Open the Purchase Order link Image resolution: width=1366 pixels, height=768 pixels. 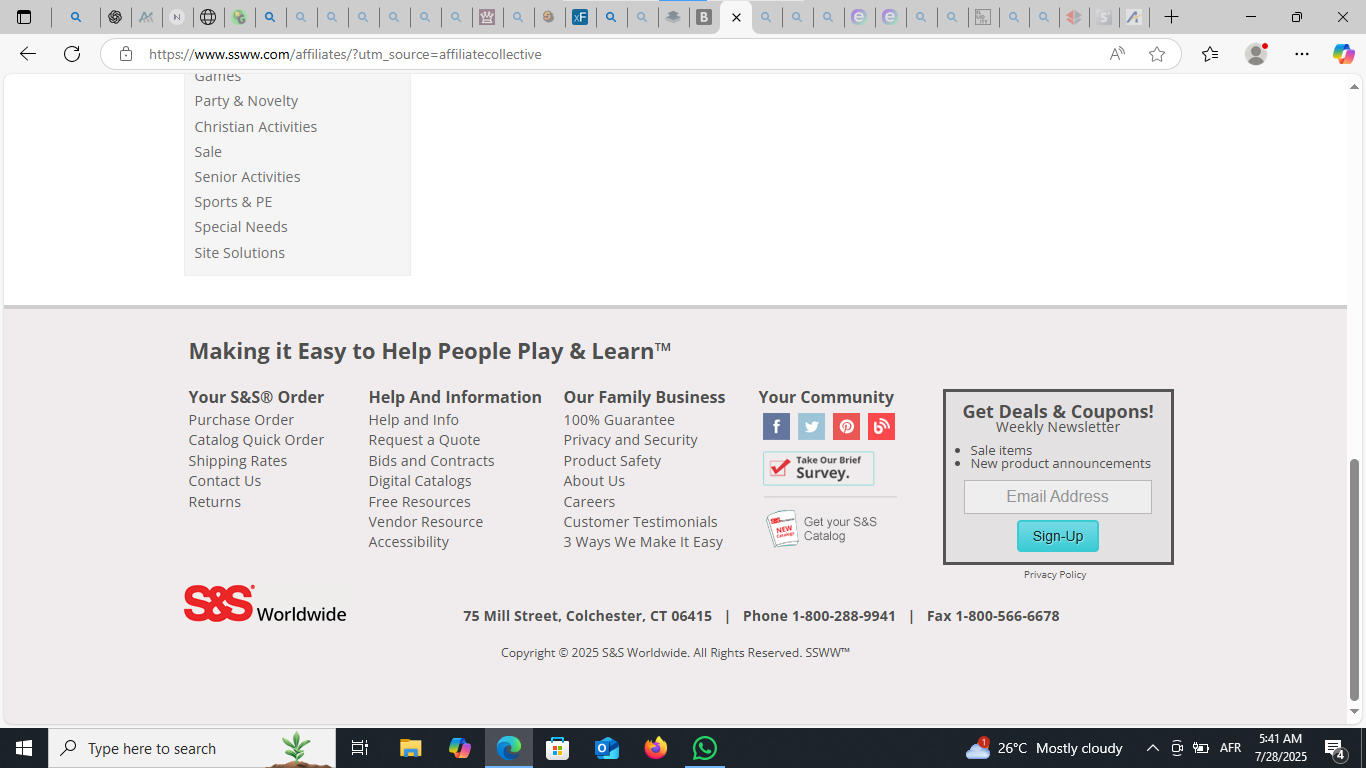241,420
